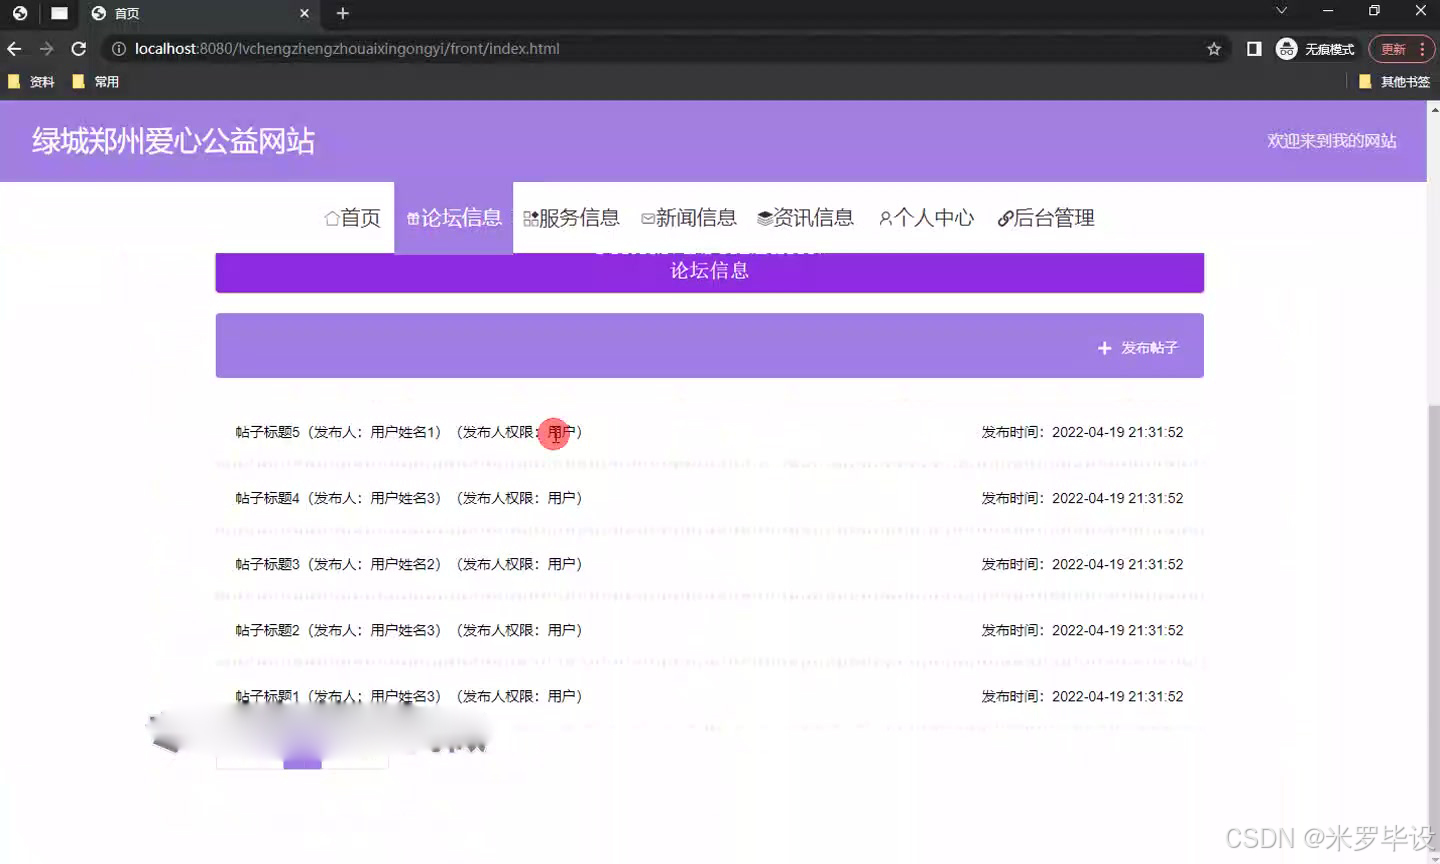Open the 资料 bookmarks folder
The height and width of the screenshot is (864, 1440).
pos(32,81)
